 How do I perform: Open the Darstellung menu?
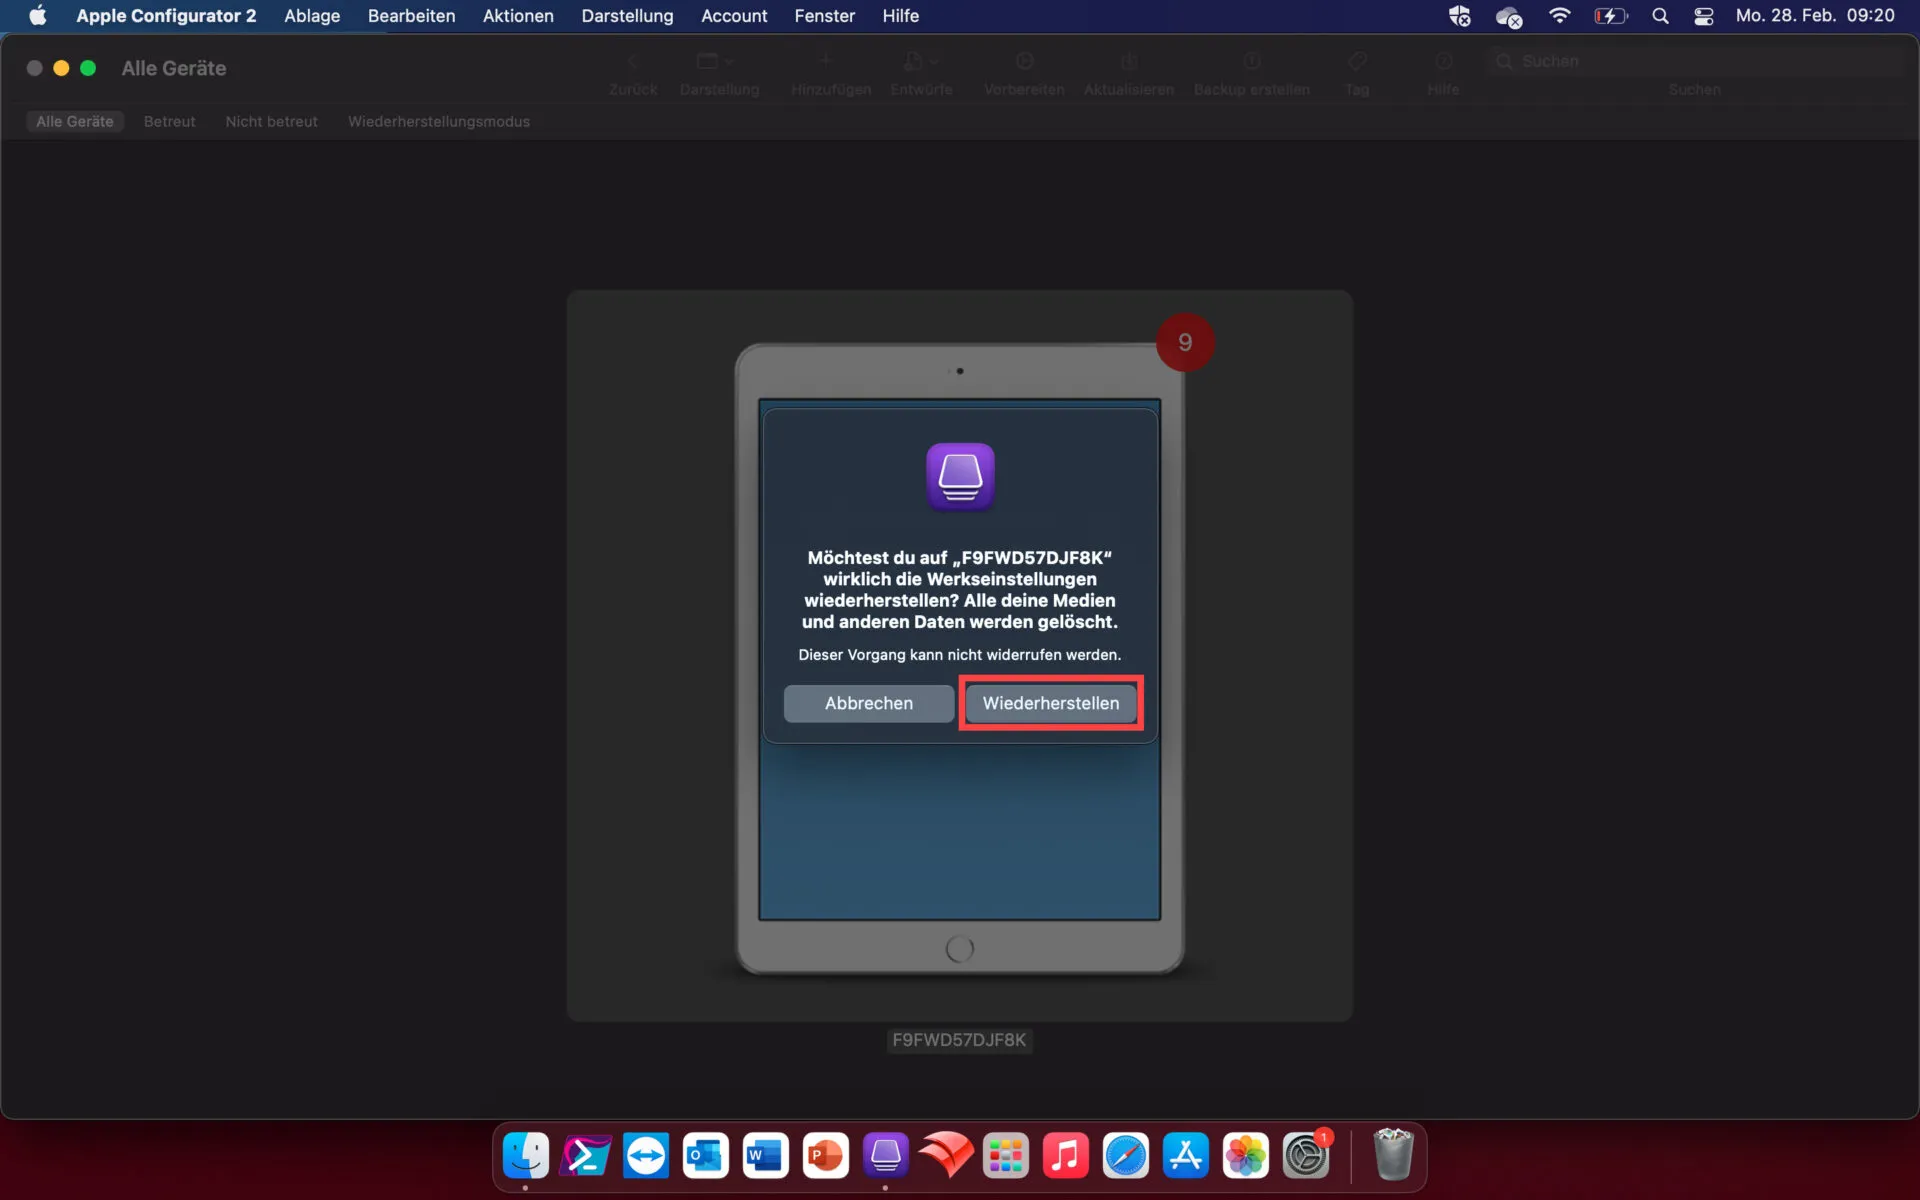click(x=627, y=16)
